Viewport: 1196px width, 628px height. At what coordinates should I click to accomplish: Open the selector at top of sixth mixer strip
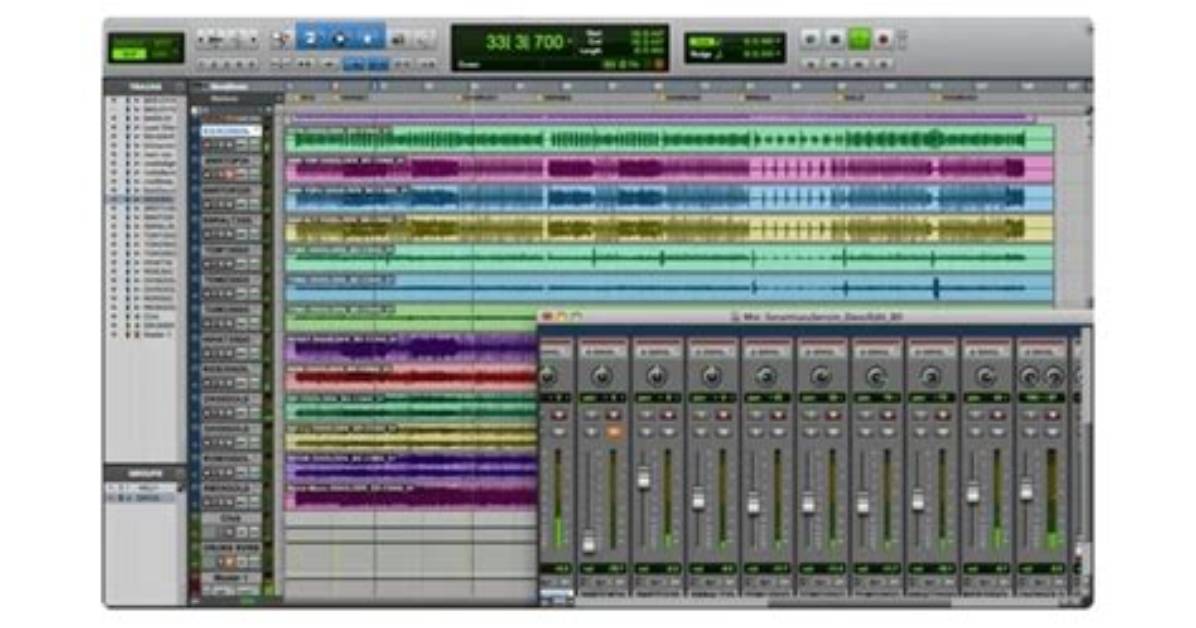click(821, 353)
